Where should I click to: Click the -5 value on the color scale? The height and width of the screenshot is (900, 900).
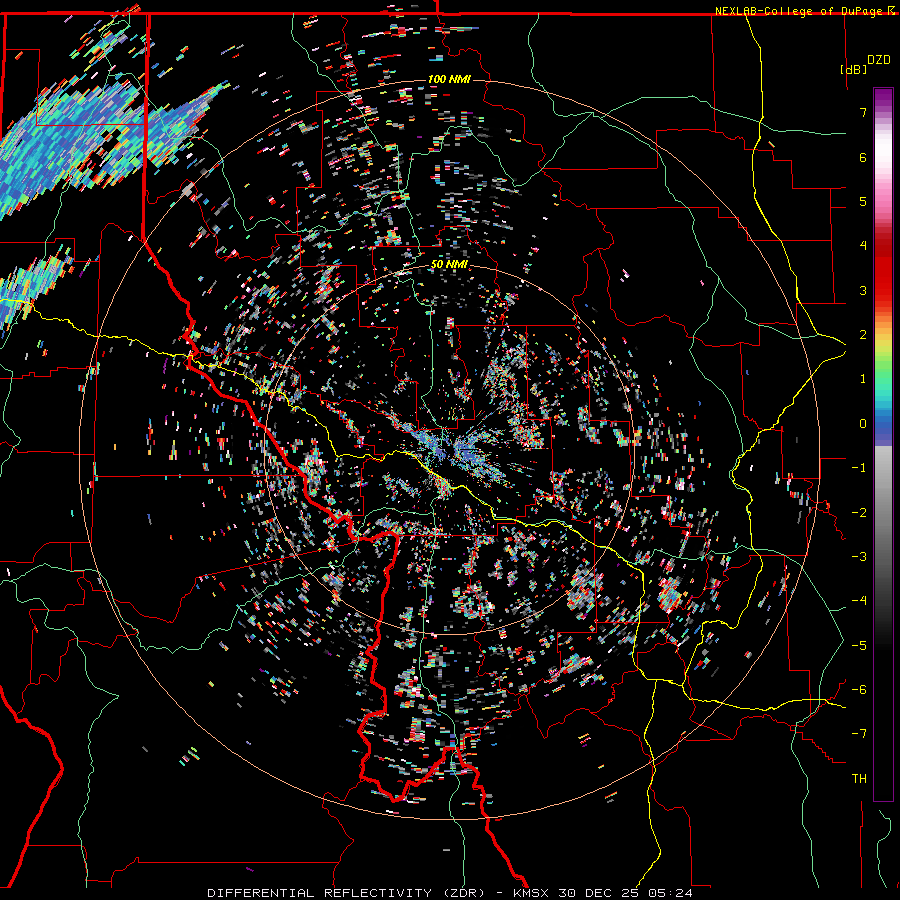tap(859, 646)
